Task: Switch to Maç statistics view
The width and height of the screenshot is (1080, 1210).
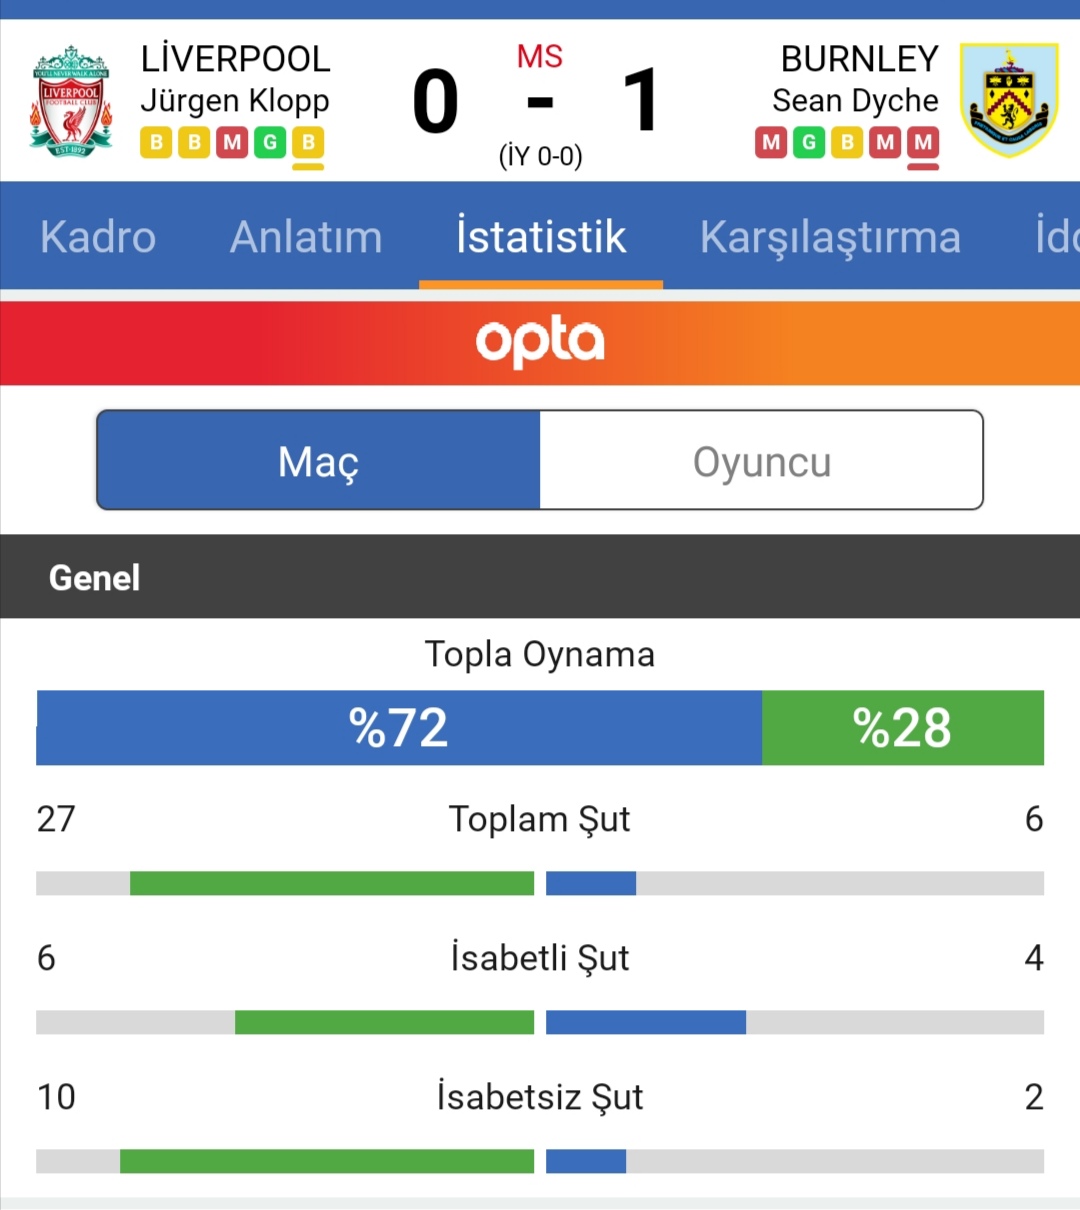Action: pyautogui.click(x=319, y=460)
